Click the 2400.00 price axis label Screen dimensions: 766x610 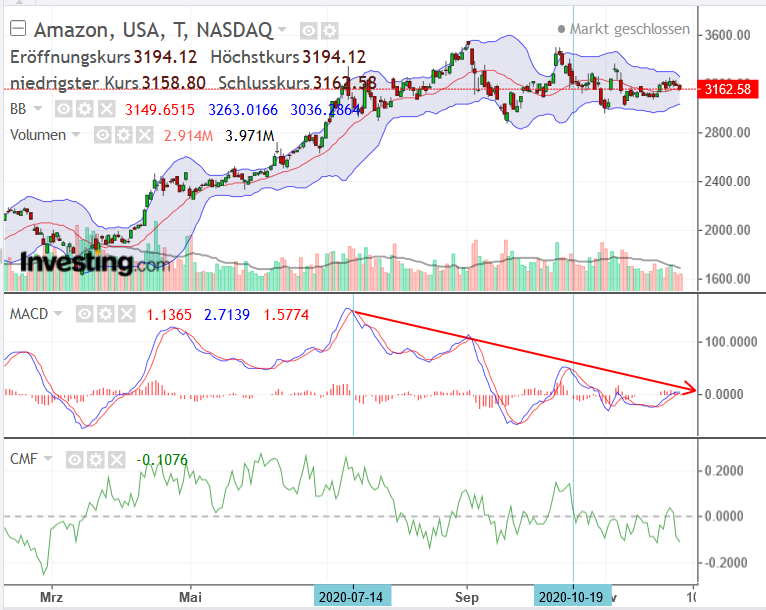[x=727, y=181]
